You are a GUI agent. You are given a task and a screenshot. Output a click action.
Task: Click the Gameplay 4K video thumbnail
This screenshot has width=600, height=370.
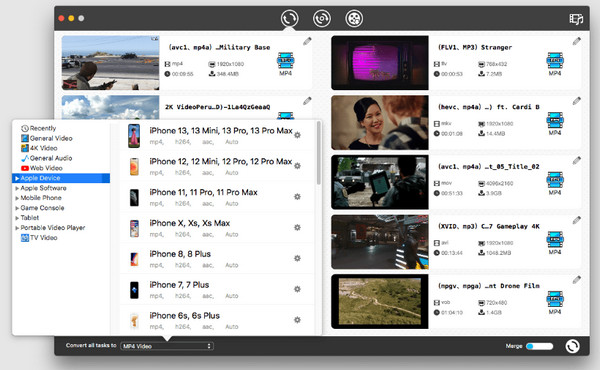tap(380, 242)
